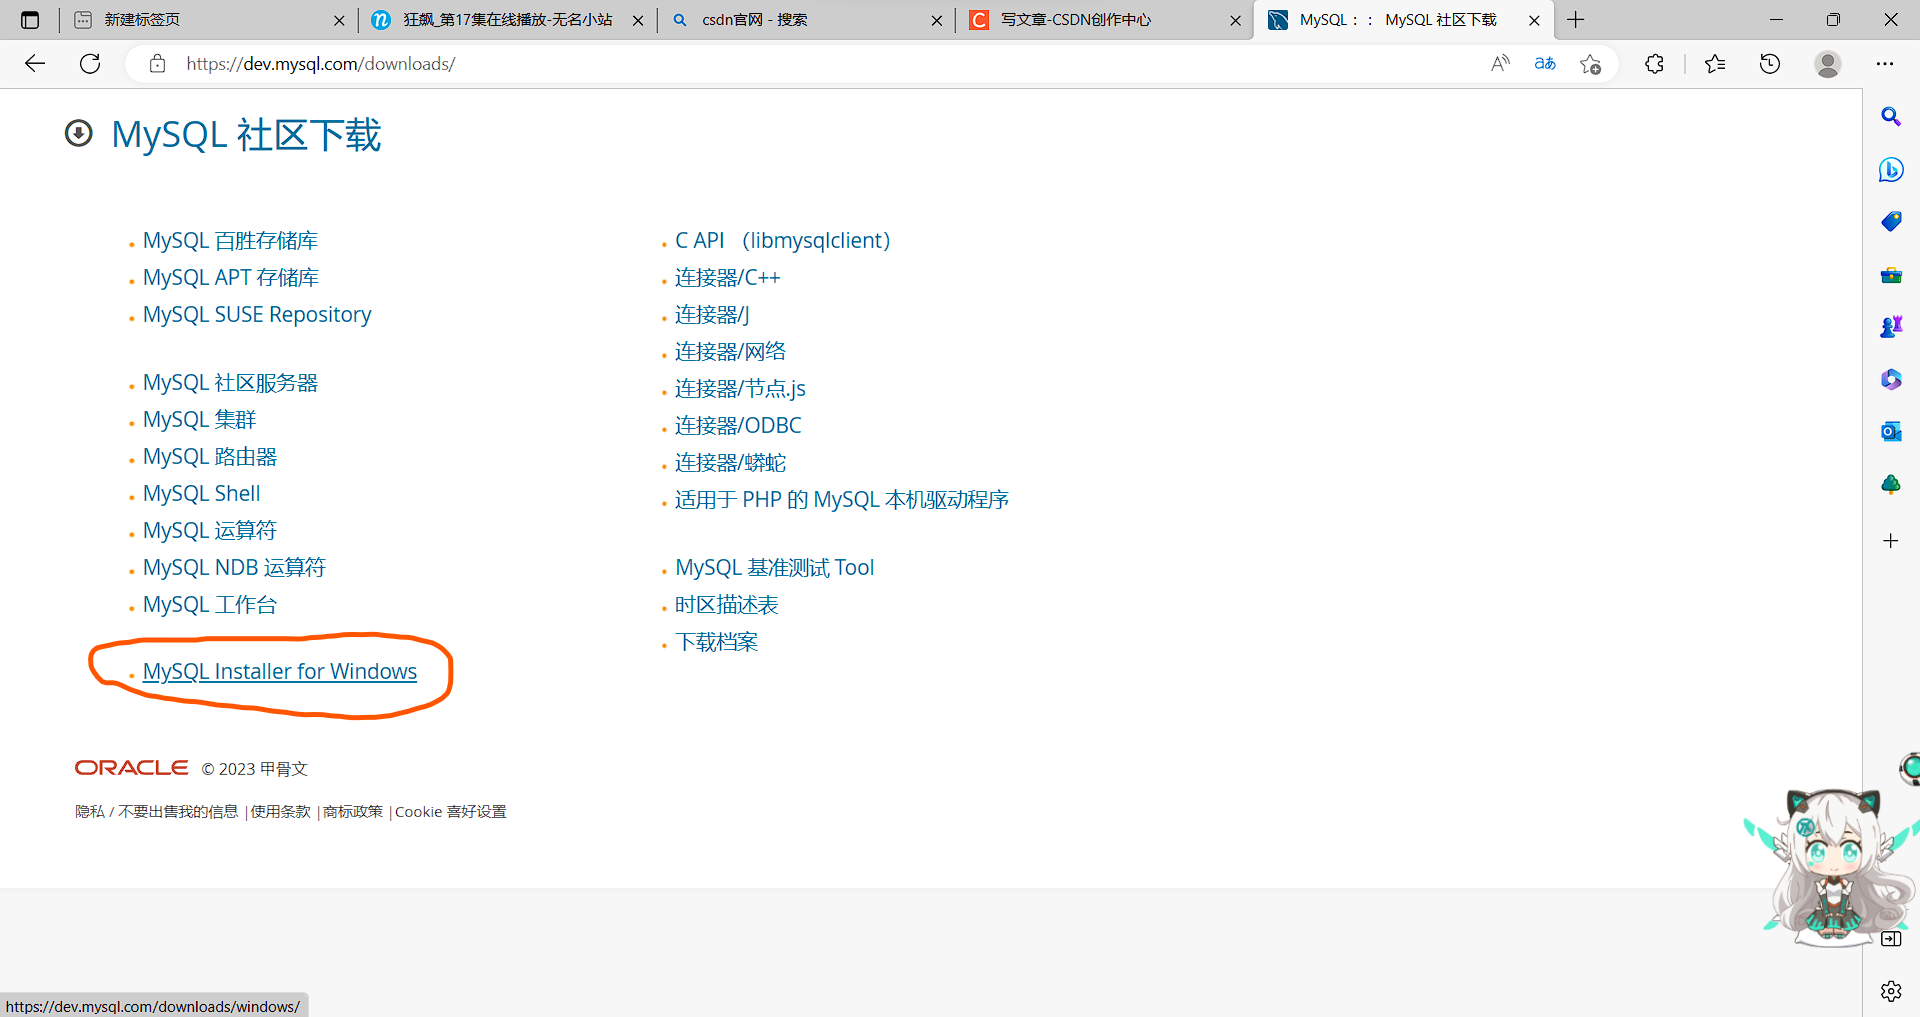Switch to the 新建标签页 tab
Image resolution: width=1920 pixels, height=1017 pixels.
(207, 20)
